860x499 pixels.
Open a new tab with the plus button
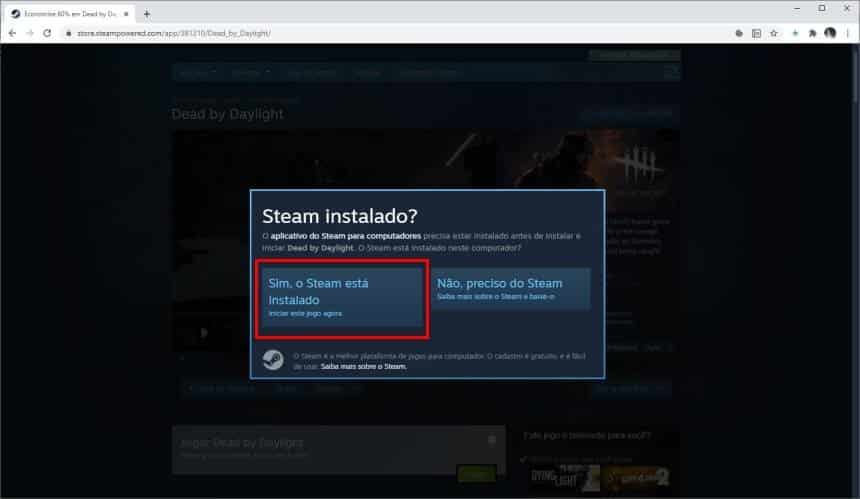(x=146, y=14)
